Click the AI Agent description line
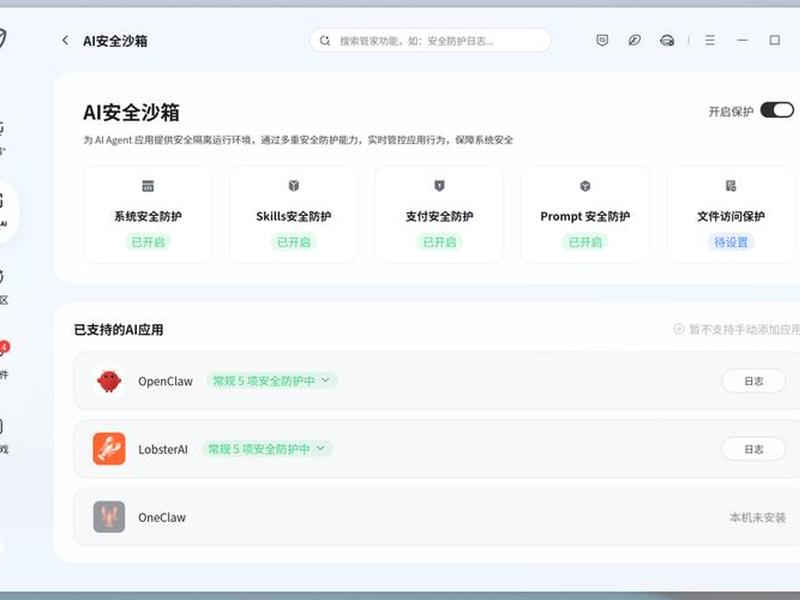The height and width of the screenshot is (600, 800). (x=298, y=140)
